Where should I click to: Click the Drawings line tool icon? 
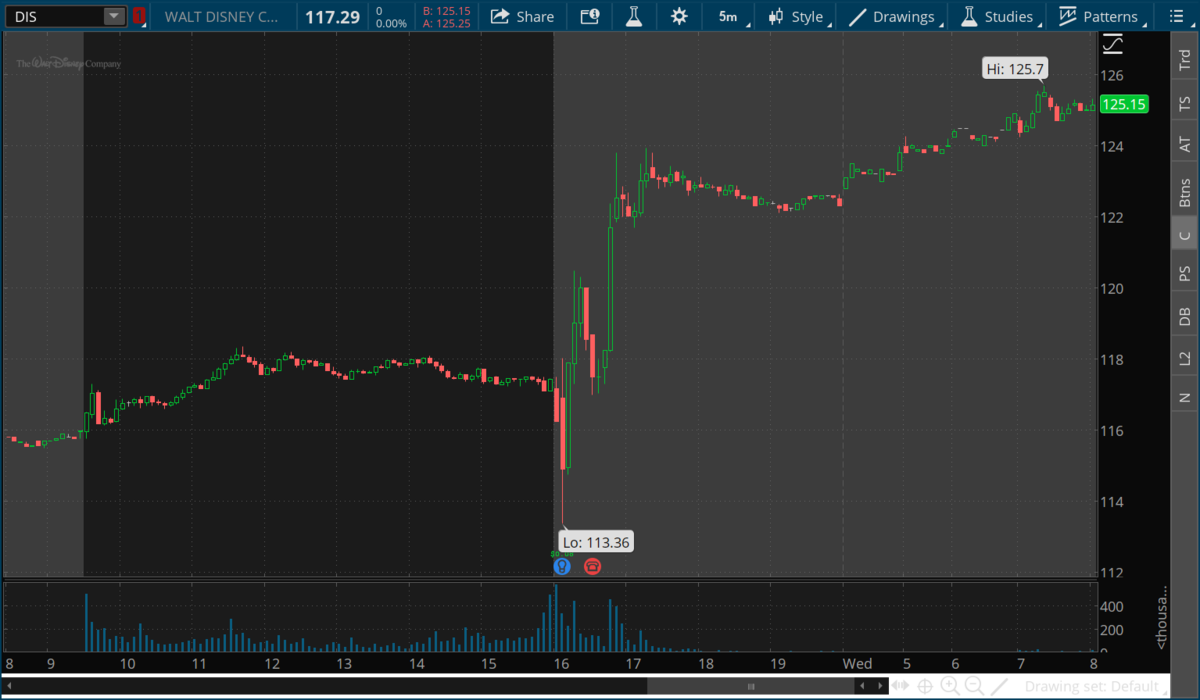(x=857, y=16)
